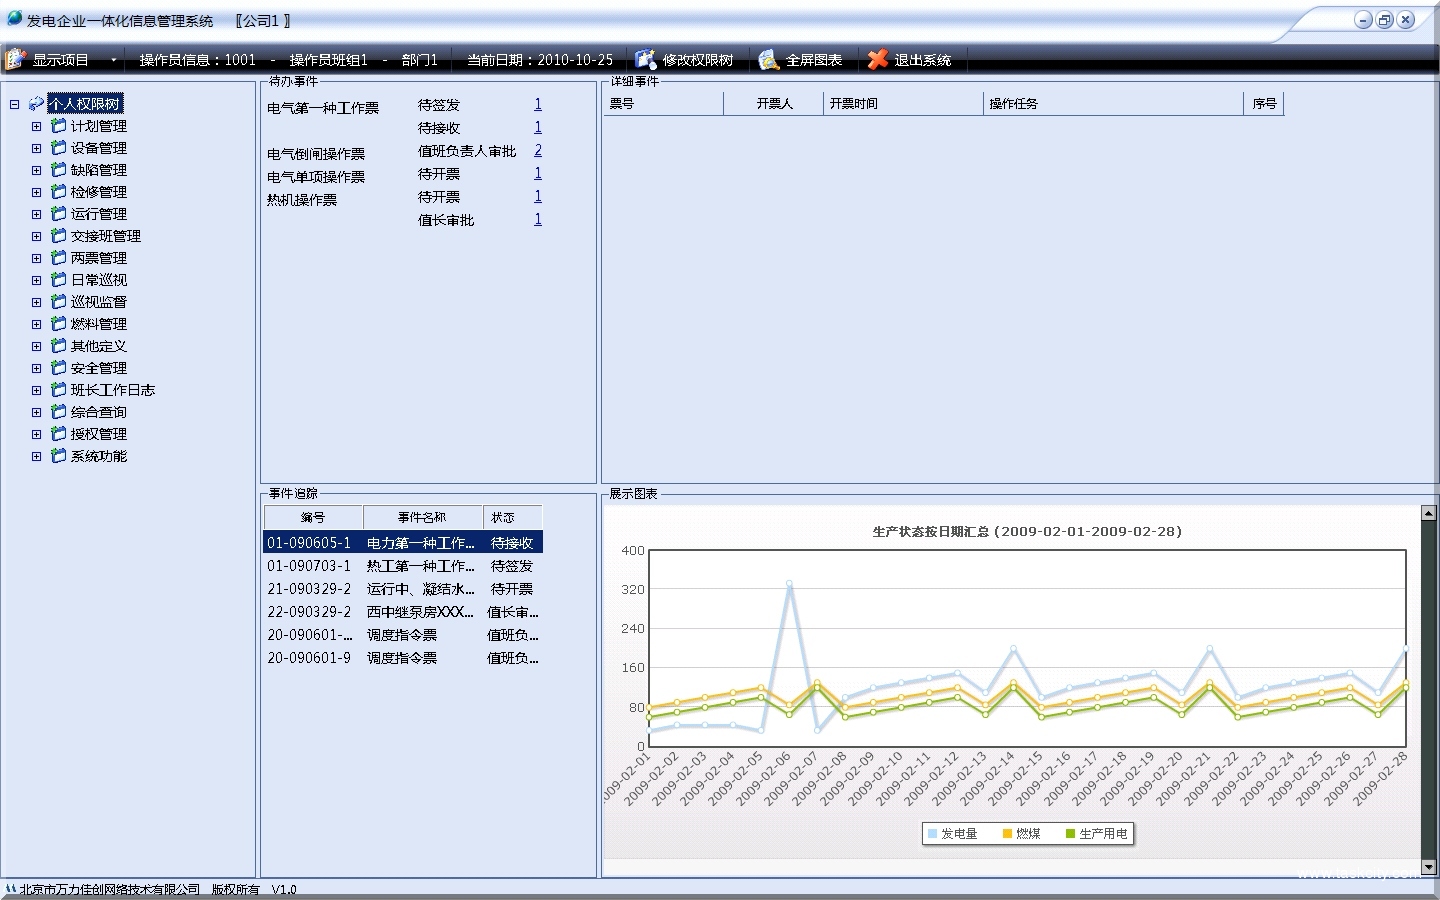Open the 显示项目 dropdown arrow
Viewport: 1440px width, 900px height.
coord(113,60)
